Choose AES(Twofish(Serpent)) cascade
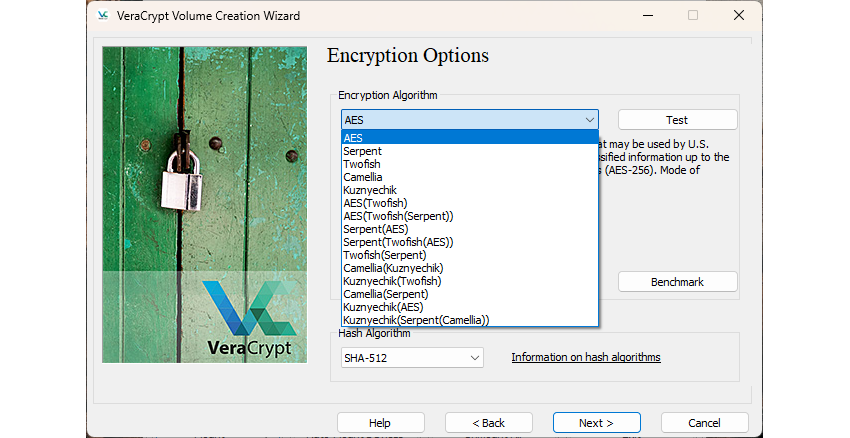The width and height of the screenshot is (850, 438). pyautogui.click(x=469, y=216)
